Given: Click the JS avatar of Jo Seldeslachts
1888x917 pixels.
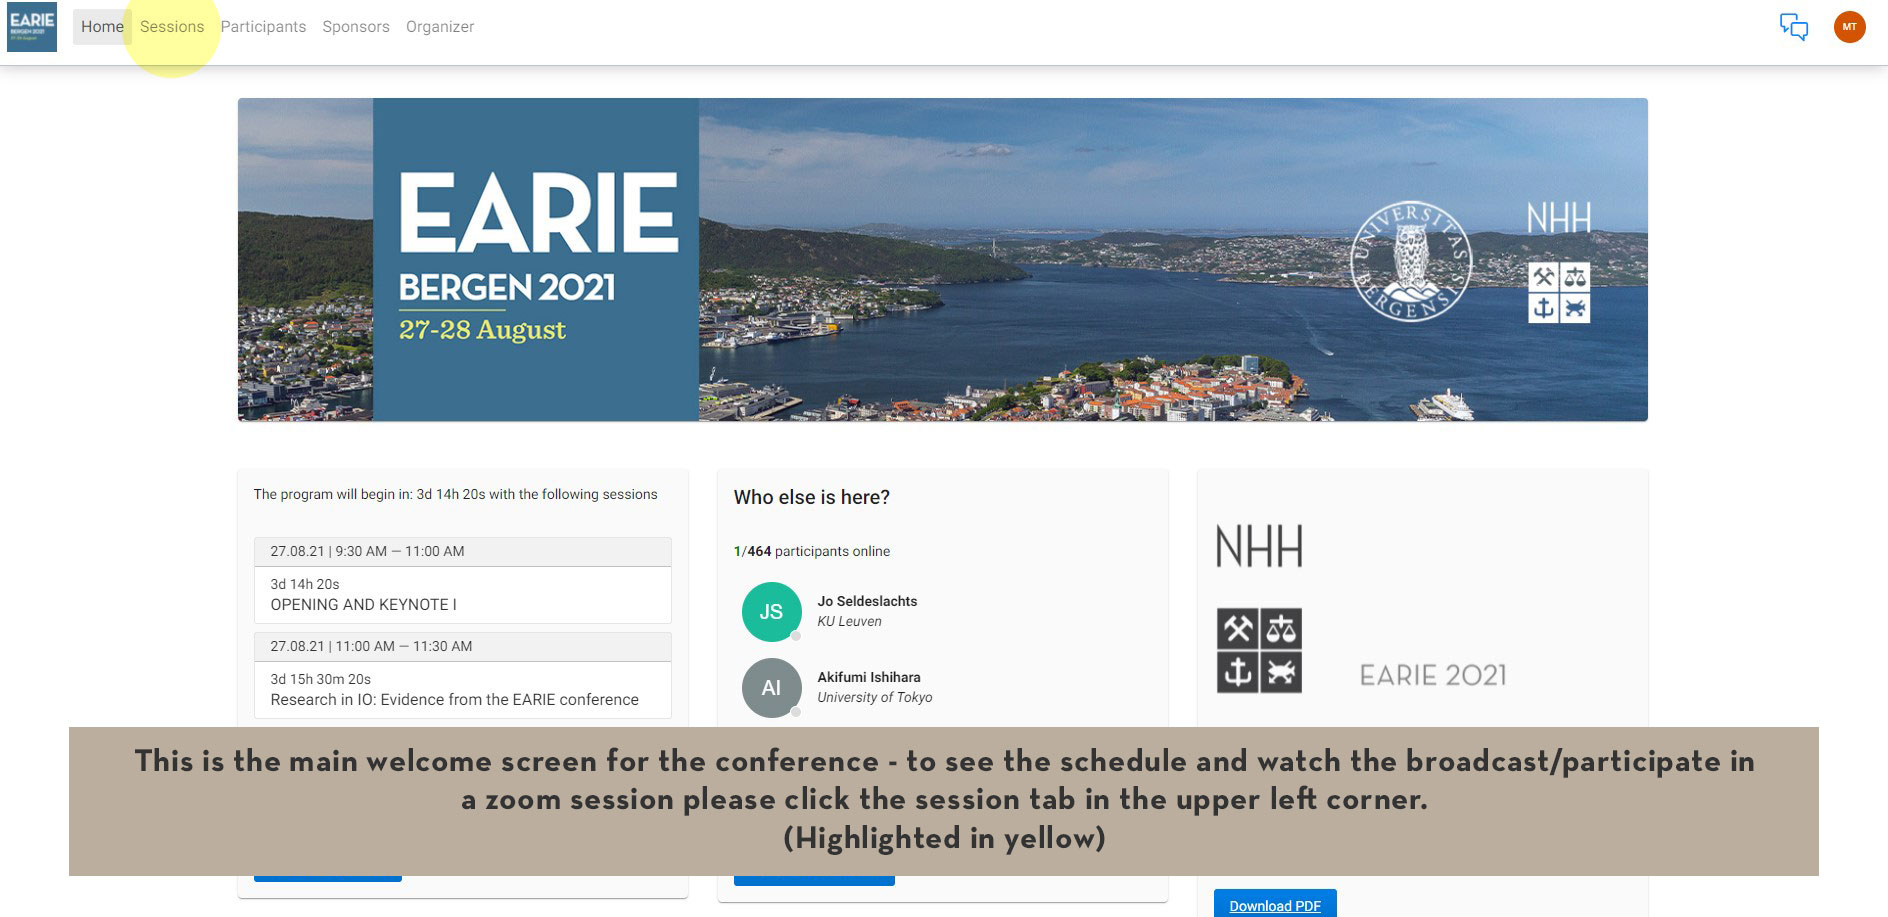Looking at the screenshot, I should tap(771, 611).
